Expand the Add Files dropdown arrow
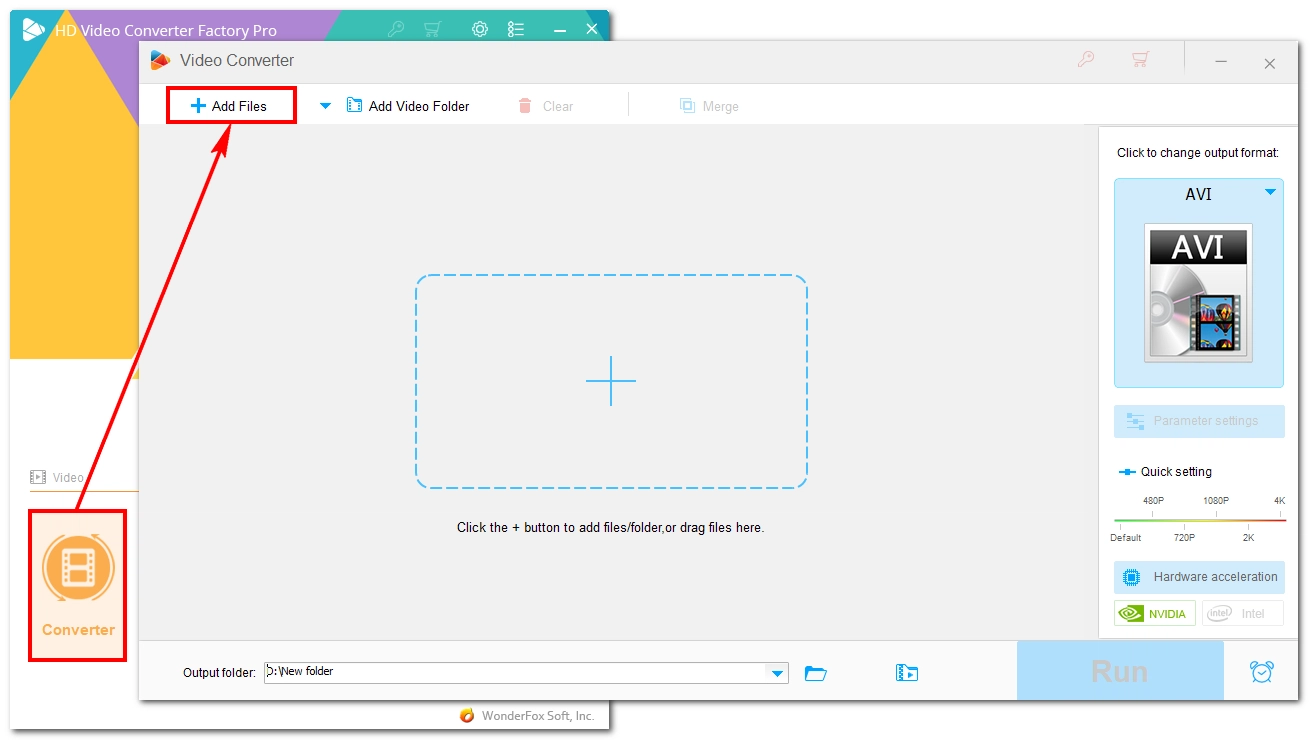Viewport: 1310px width, 740px height. [325, 106]
